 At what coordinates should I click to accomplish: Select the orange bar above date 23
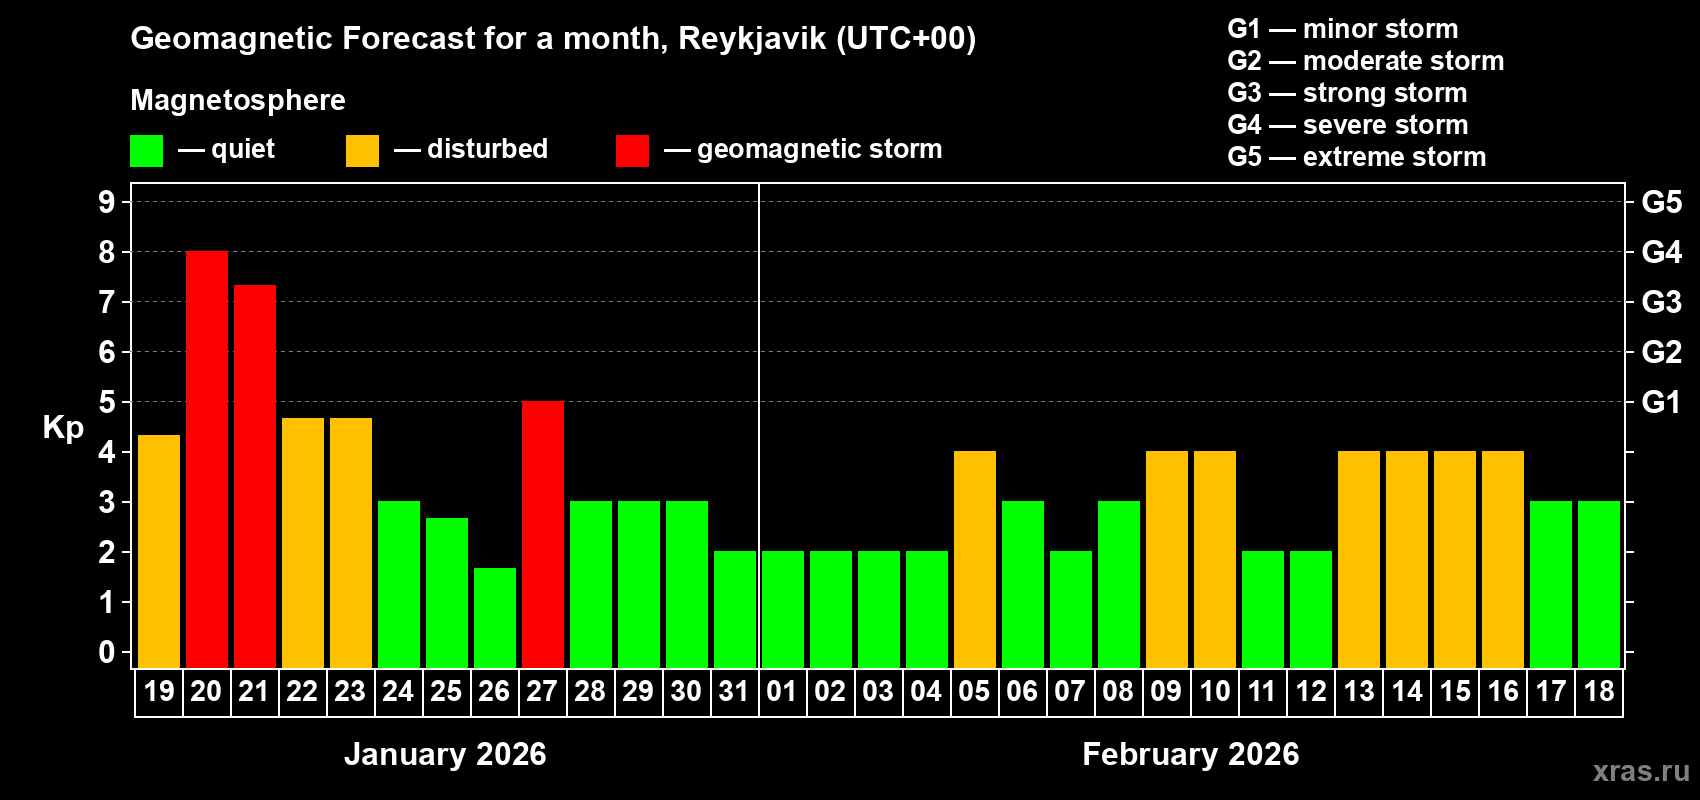[x=351, y=543]
